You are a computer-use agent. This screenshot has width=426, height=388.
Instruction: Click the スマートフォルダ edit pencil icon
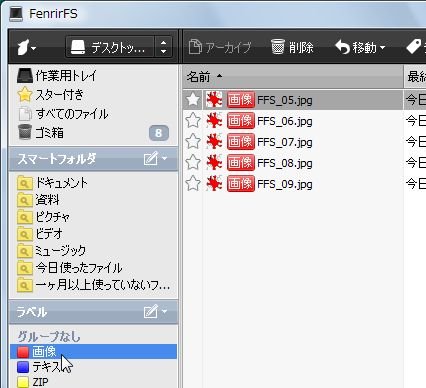tap(151, 158)
